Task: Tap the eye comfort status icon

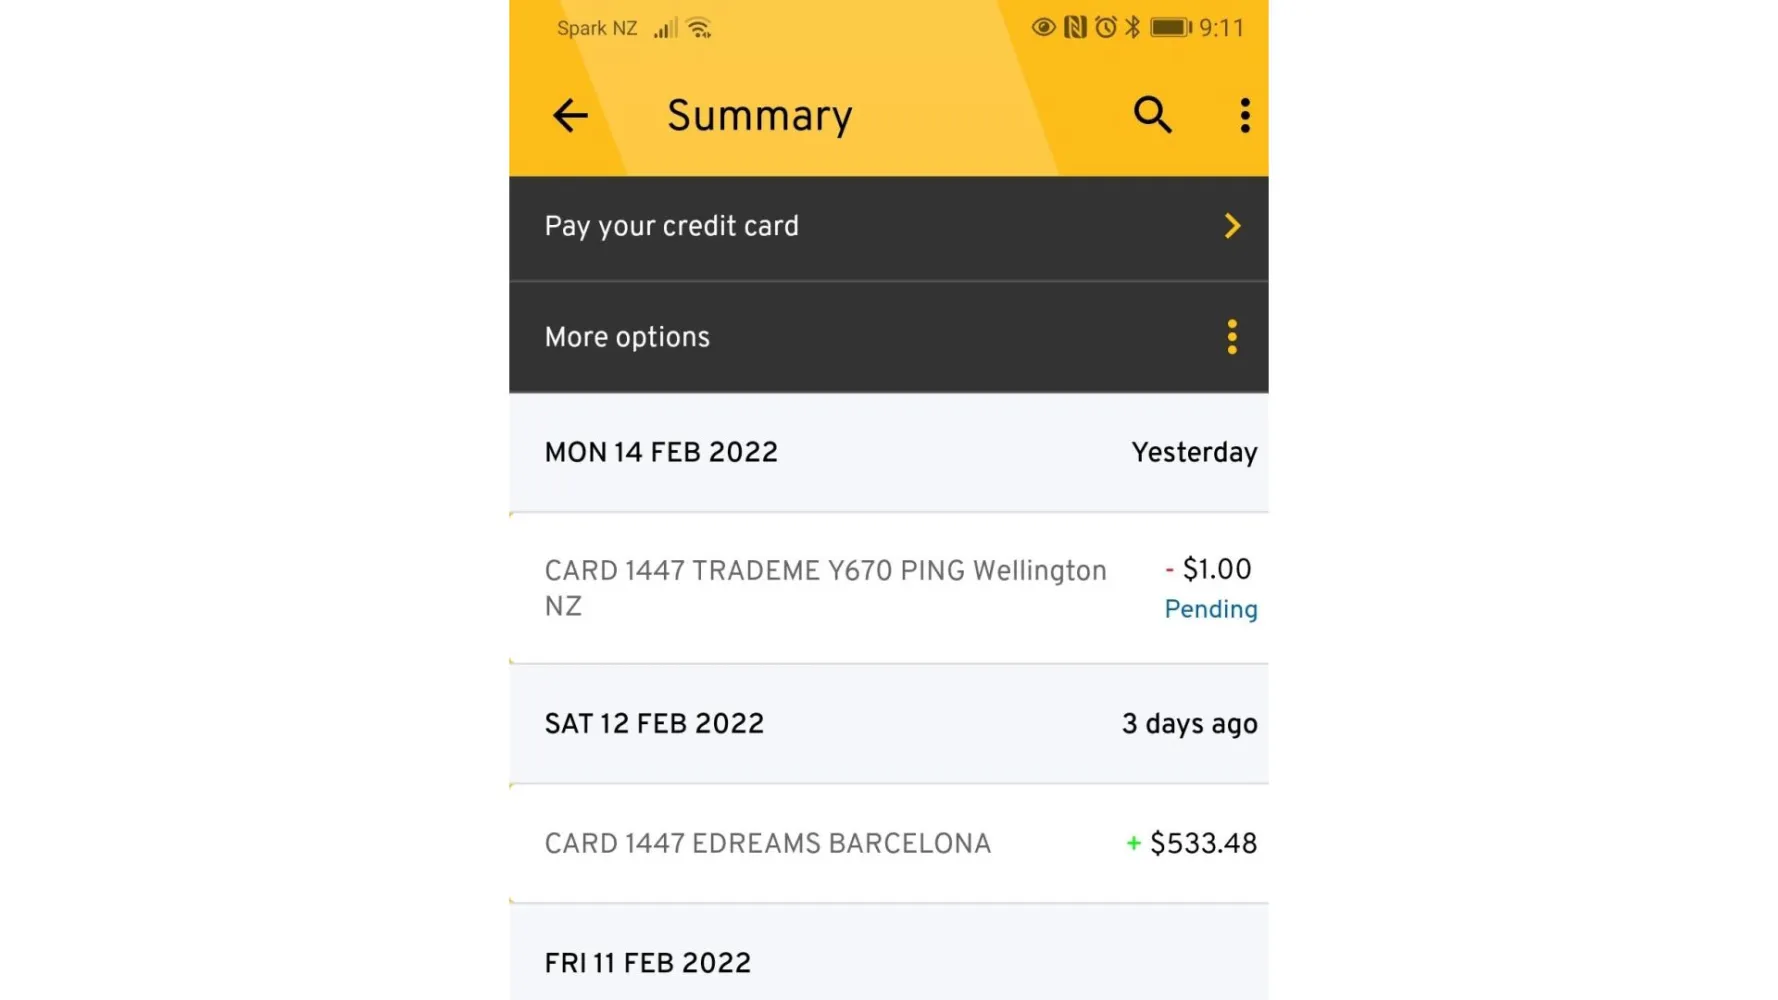Action: (1043, 27)
